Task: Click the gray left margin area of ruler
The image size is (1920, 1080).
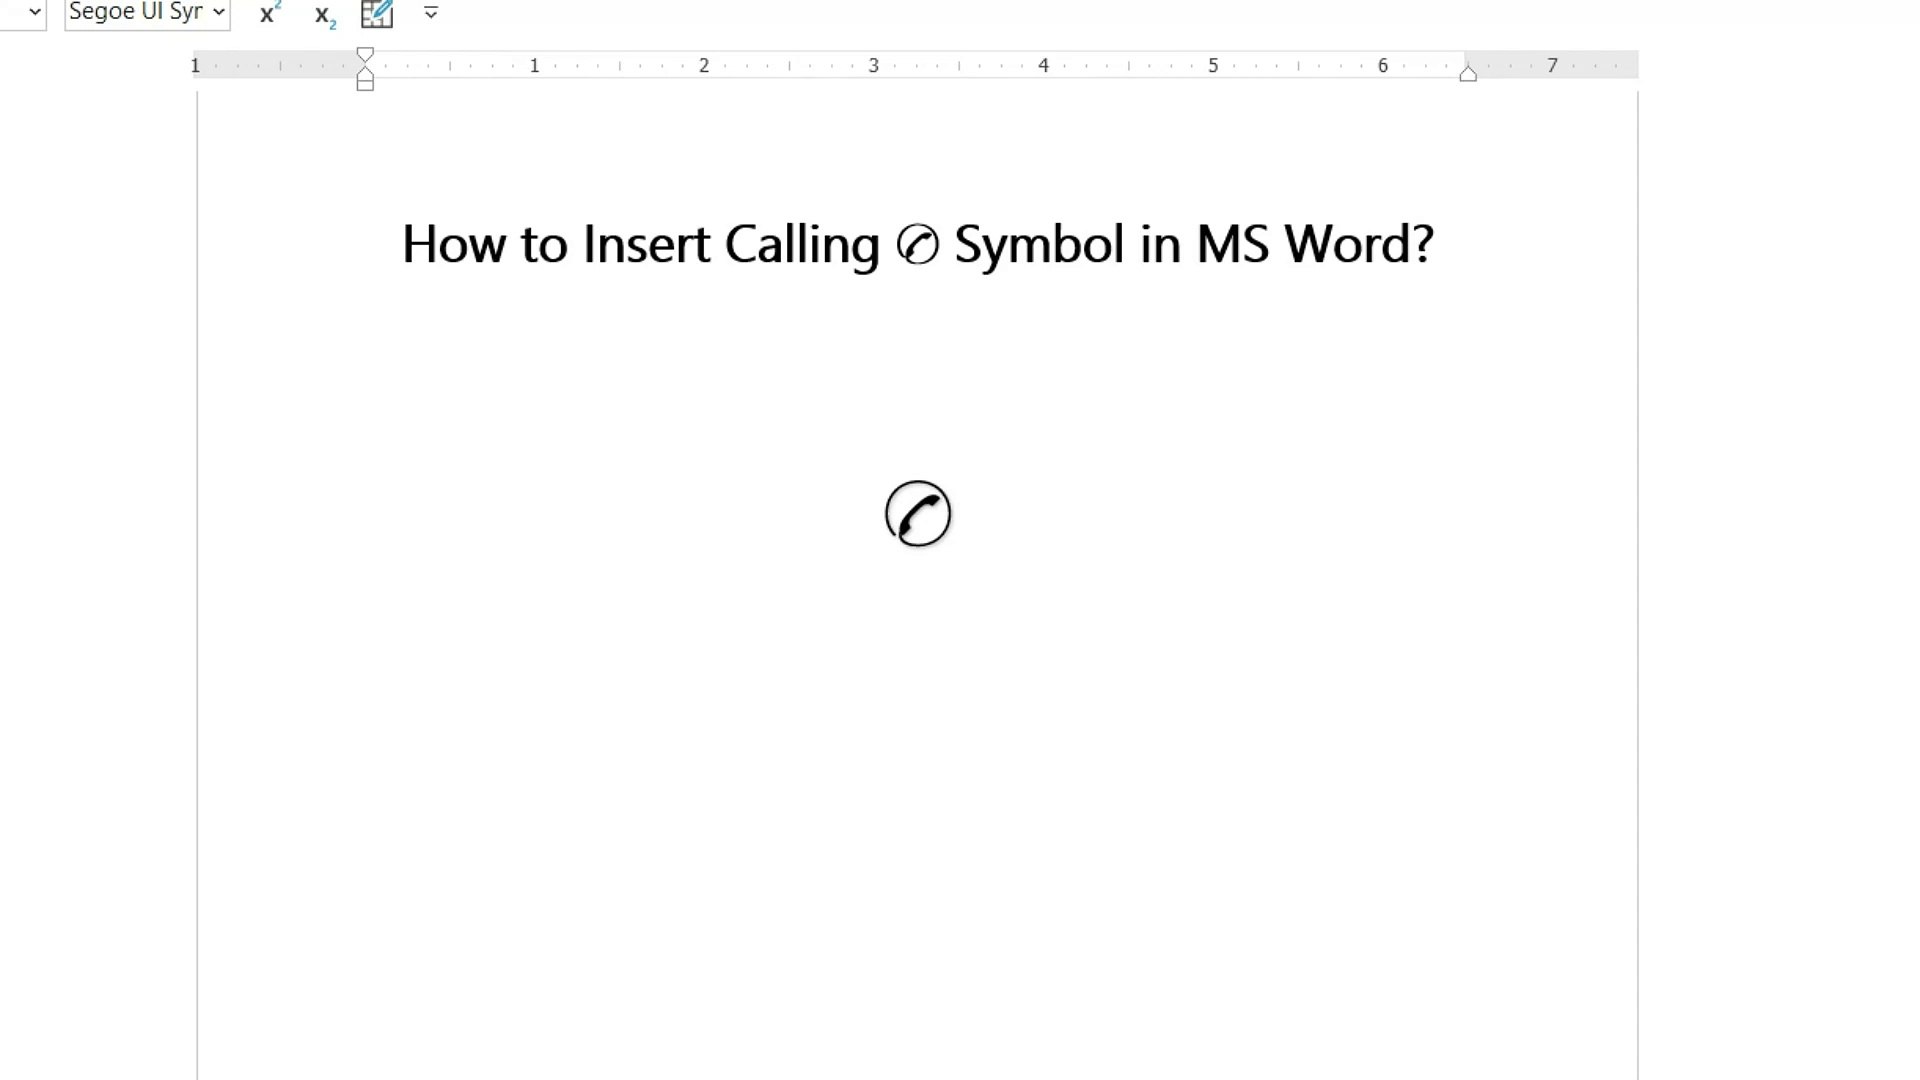Action: [280, 65]
